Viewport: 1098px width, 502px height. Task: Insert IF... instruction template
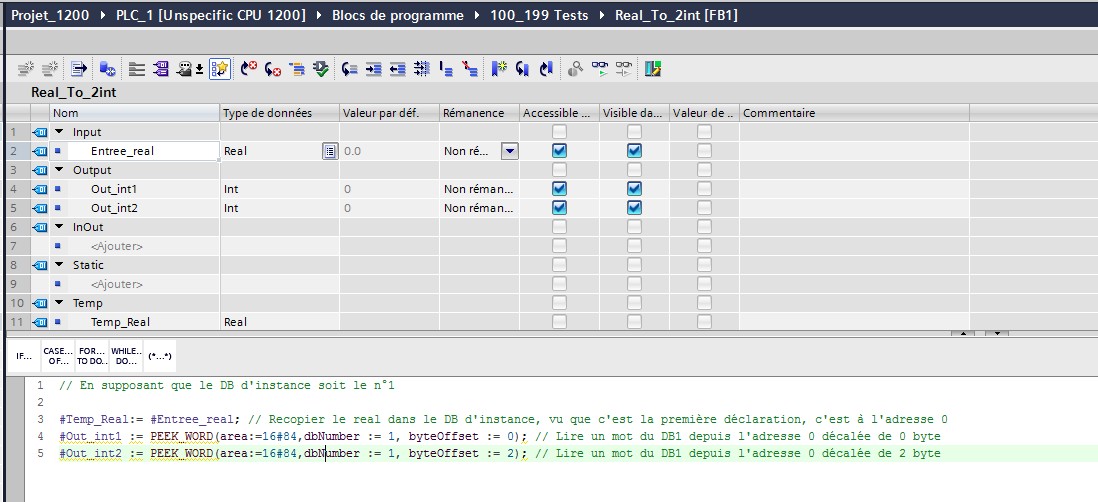(24, 356)
